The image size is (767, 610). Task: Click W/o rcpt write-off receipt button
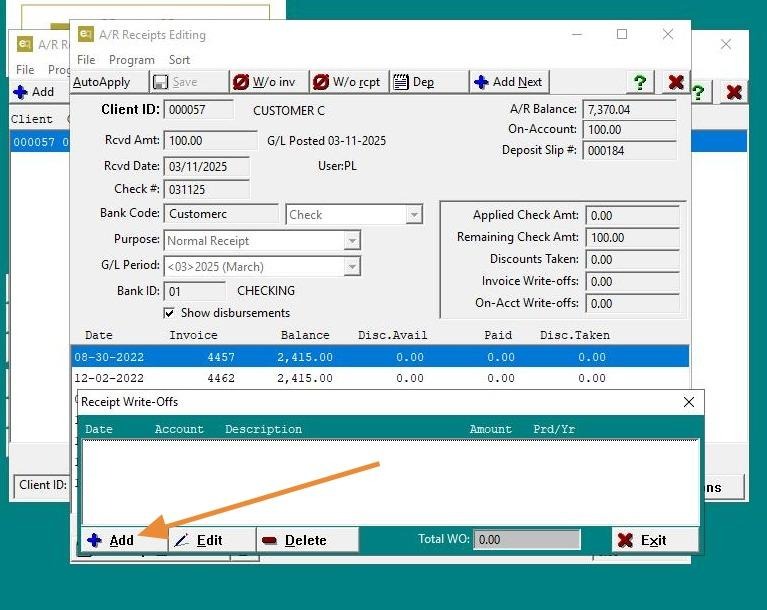click(x=349, y=82)
